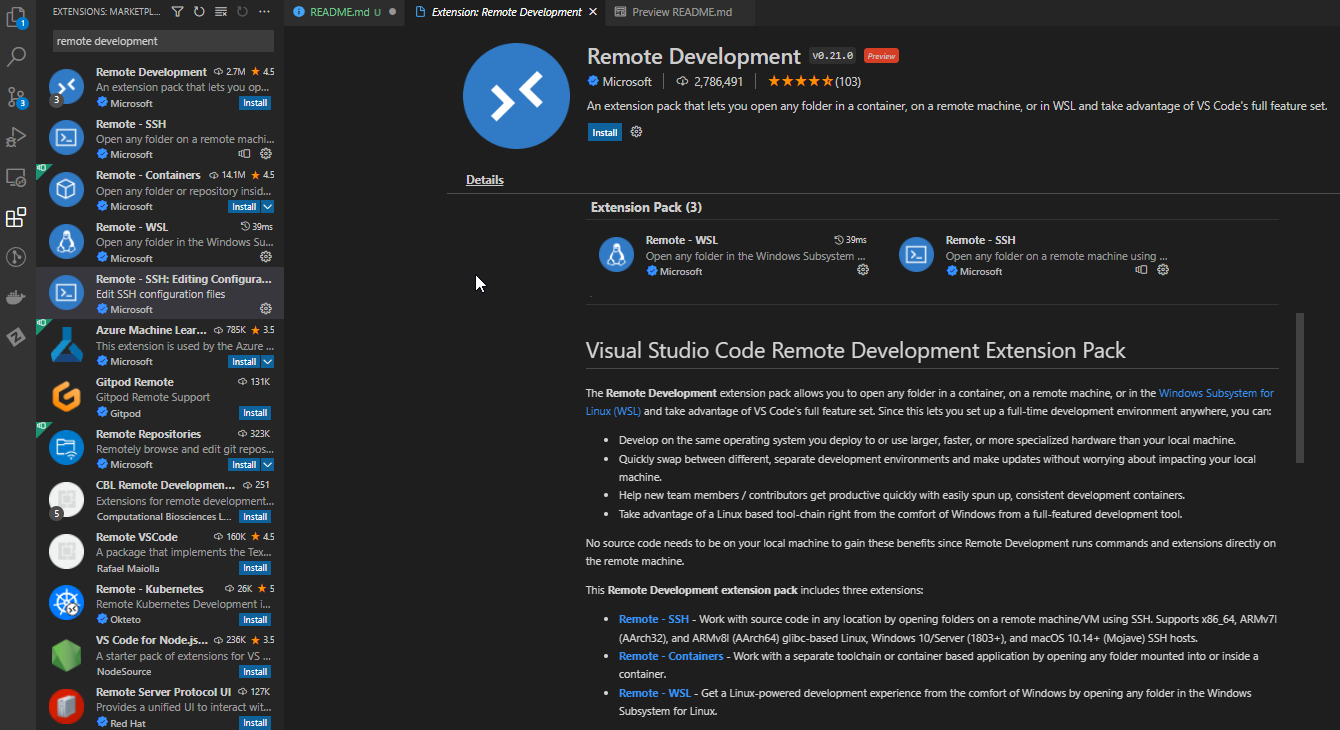The width and height of the screenshot is (1340, 730).
Task: Open the Docker whale view
Action: click(x=16, y=297)
